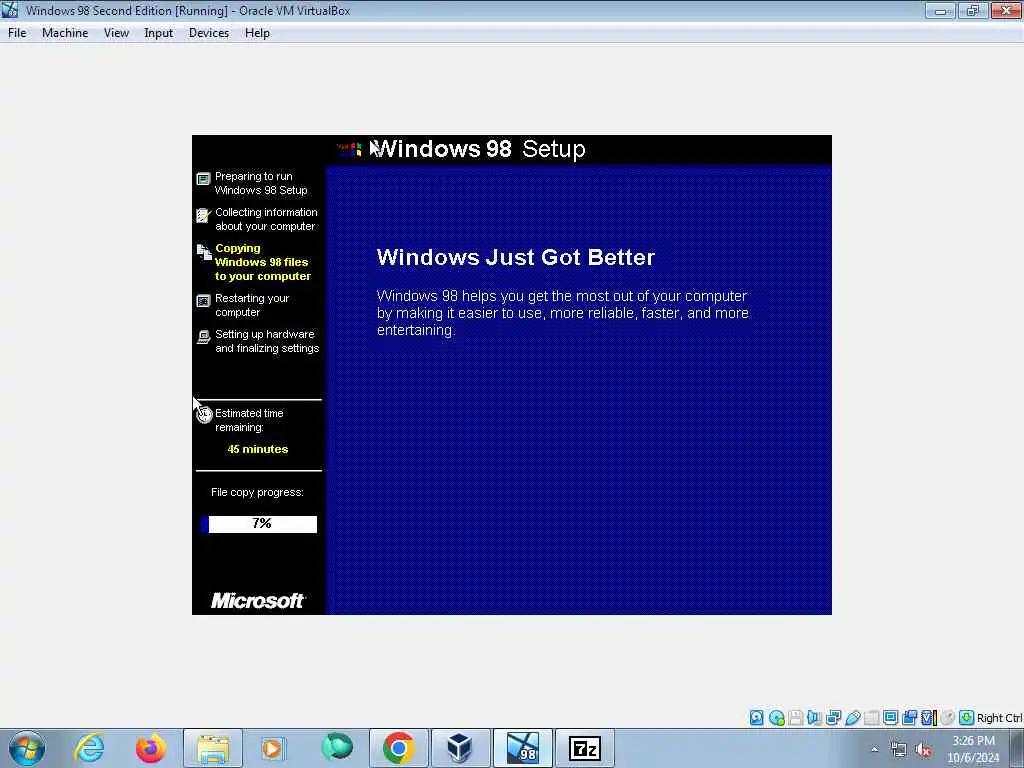Click the host network tray icon
This screenshot has height=768, width=1024.
tap(899, 750)
